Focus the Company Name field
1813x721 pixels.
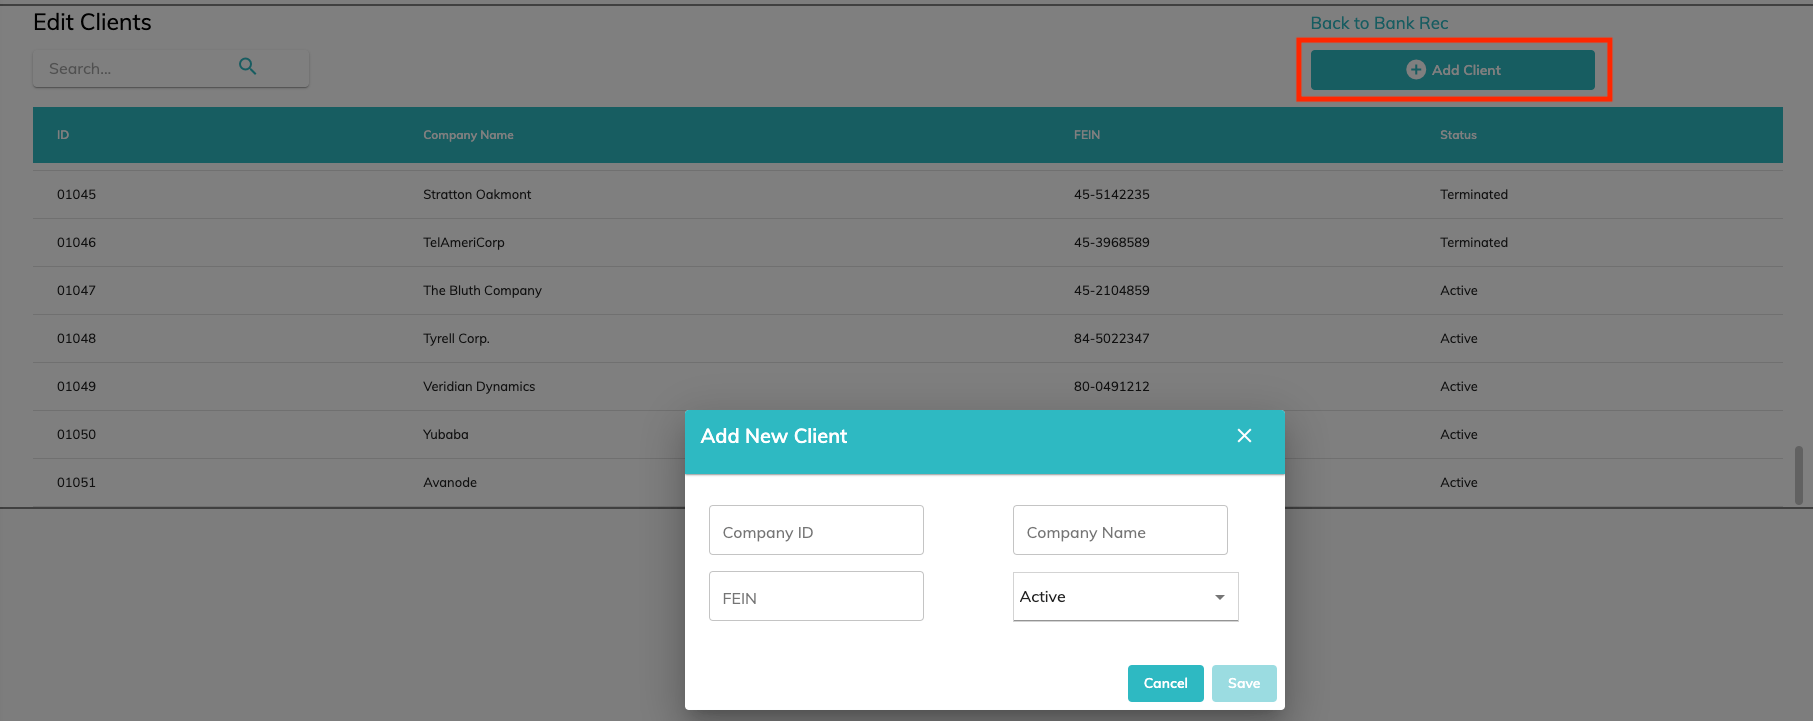(1119, 531)
